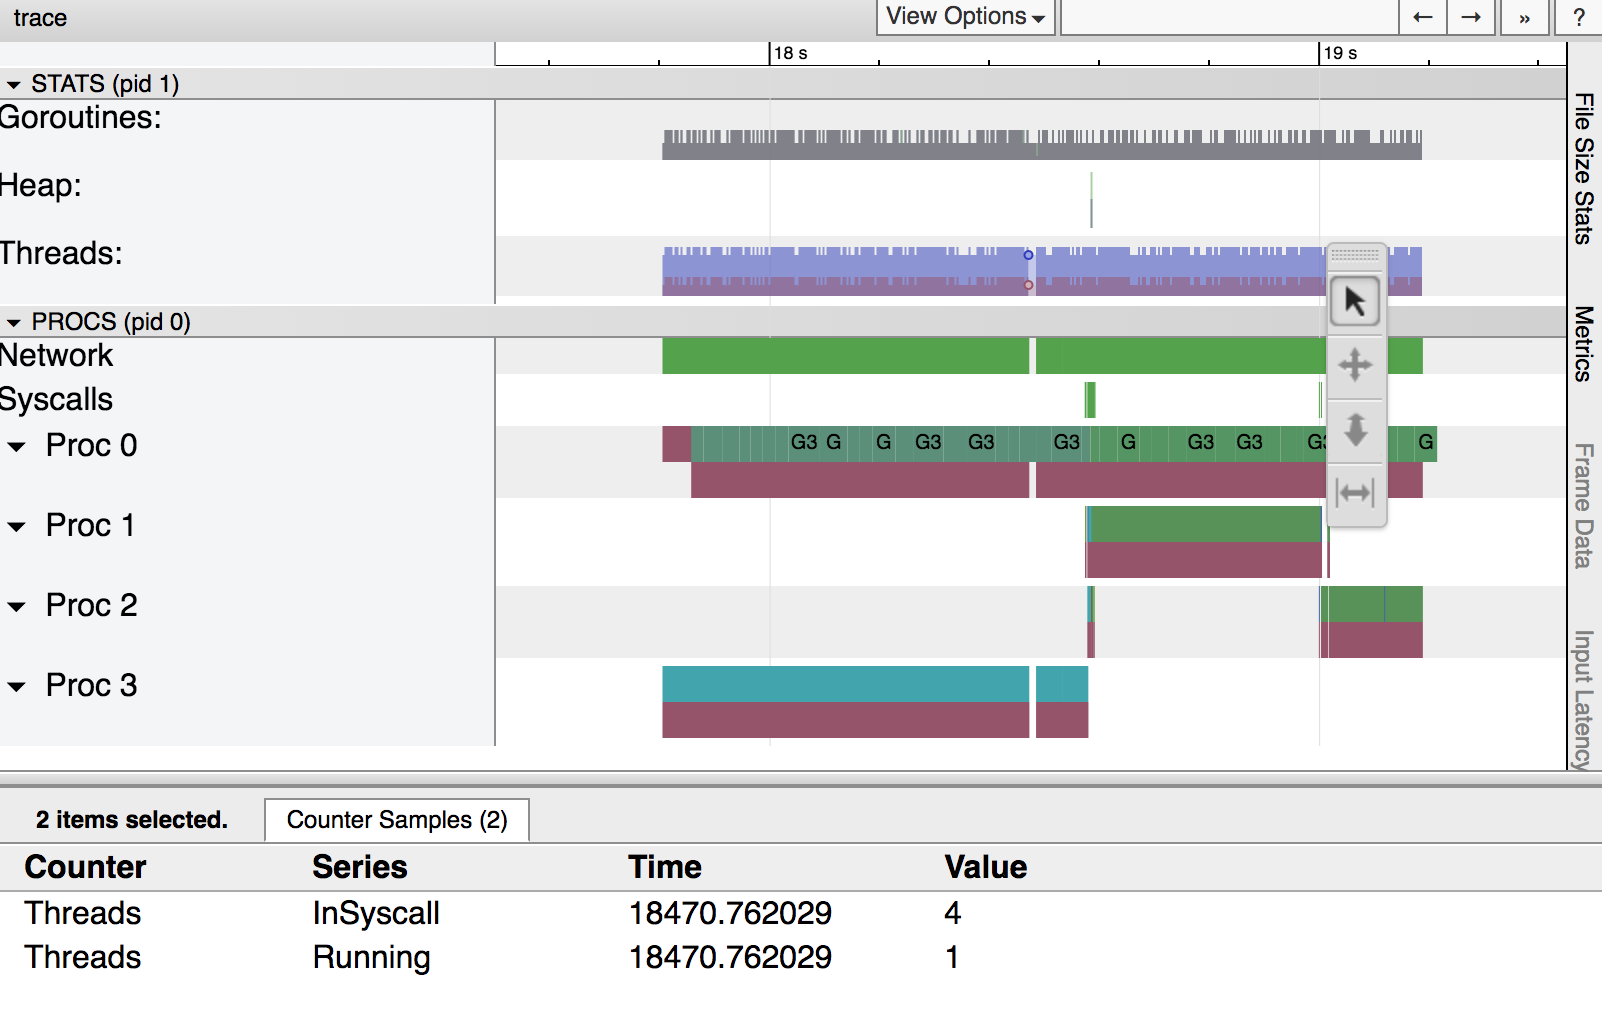Click the right arrow navigation button
This screenshot has width=1602, height=1022.
click(x=1471, y=17)
